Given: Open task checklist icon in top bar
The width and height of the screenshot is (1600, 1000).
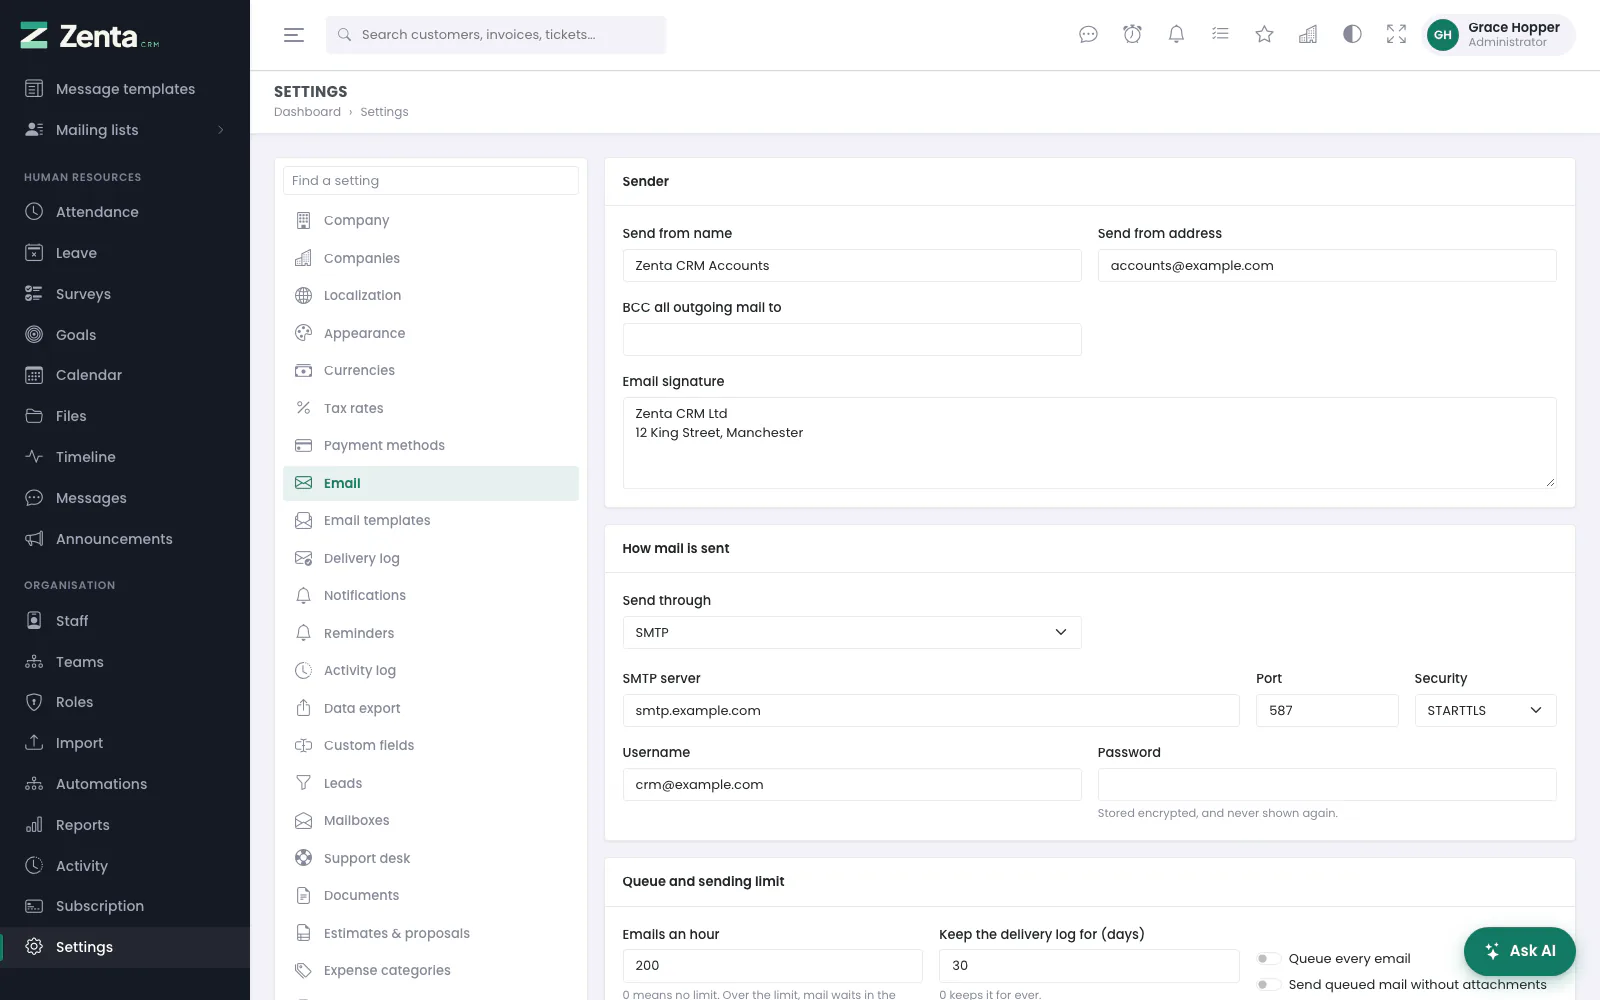Looking at the screenshot, I should [x=1220, y=35].
